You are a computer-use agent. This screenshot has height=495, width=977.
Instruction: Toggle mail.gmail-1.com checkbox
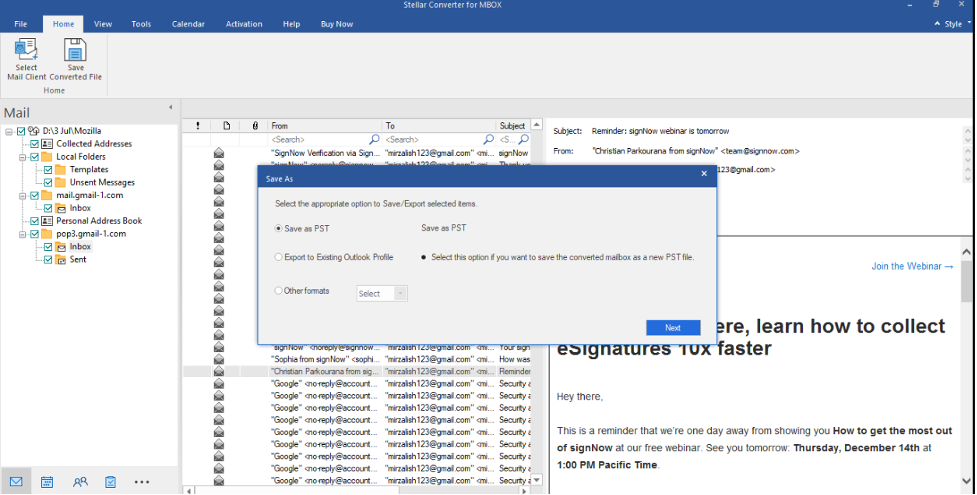point(35,195)
